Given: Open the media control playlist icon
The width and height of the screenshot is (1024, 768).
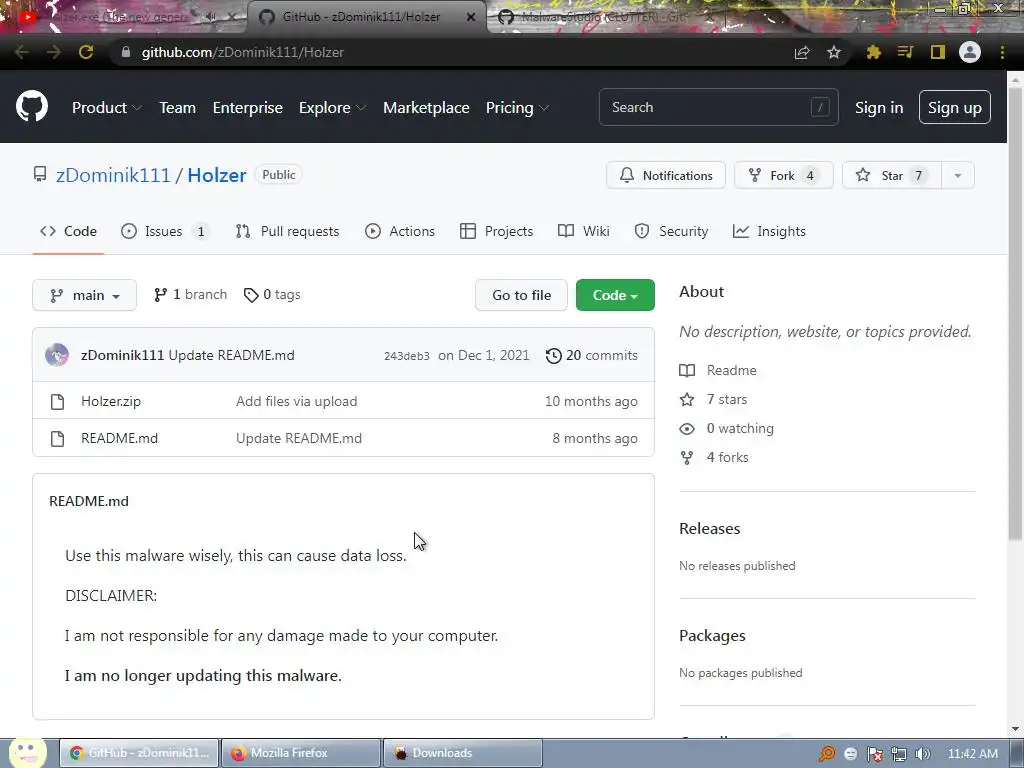Looking at the screenshot, I should coord(906,52).
